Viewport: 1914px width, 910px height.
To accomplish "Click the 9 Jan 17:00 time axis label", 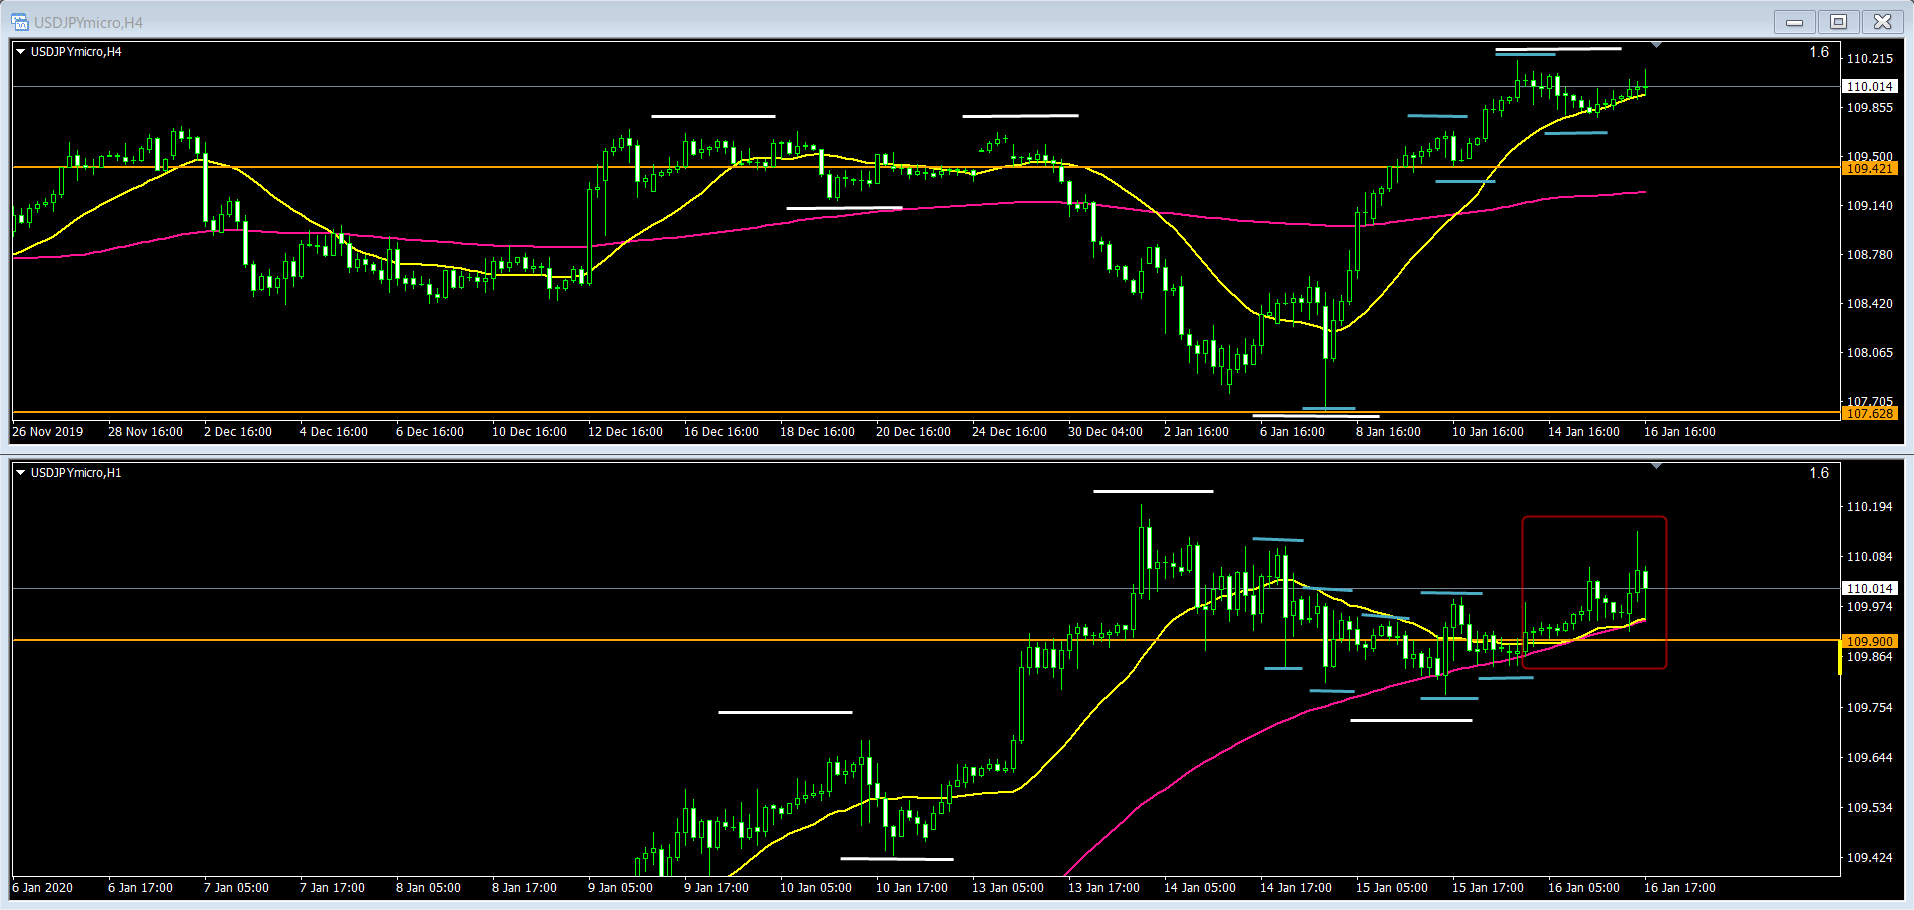I will 716,888.
